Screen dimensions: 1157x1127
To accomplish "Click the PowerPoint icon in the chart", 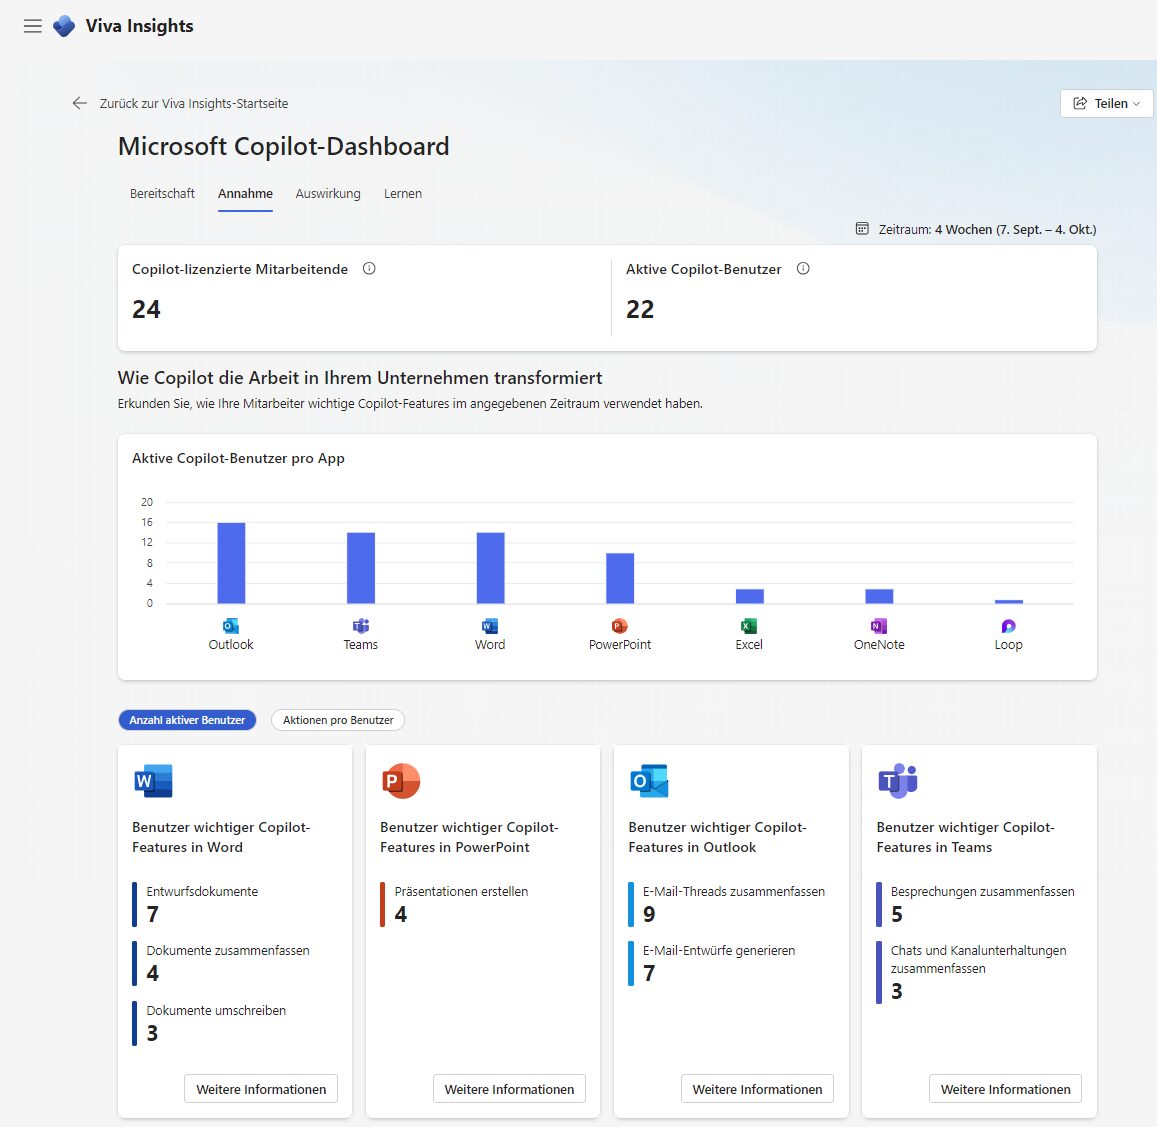I will [x=620, y=626].
